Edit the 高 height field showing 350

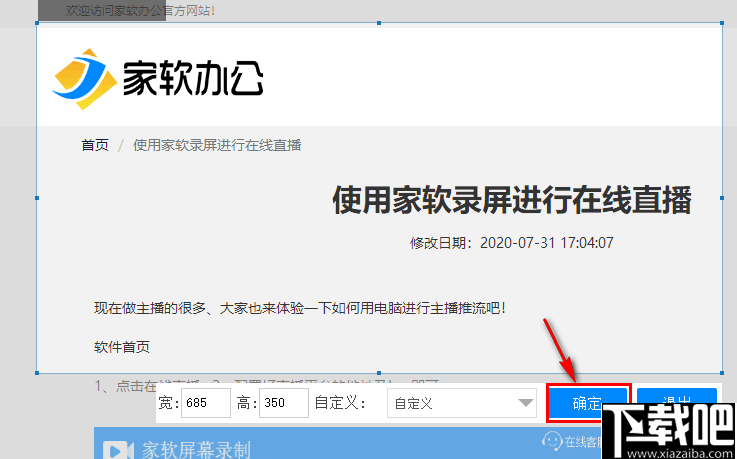tap(283, 403)
